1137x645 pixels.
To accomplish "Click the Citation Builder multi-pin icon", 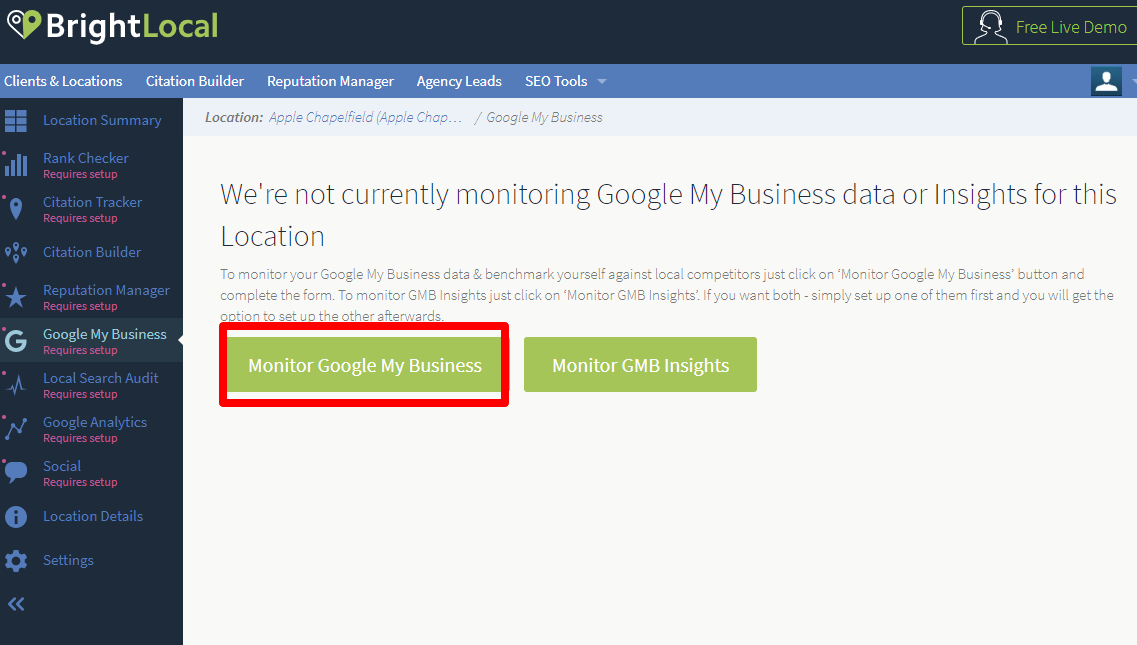I will (16, 252).
